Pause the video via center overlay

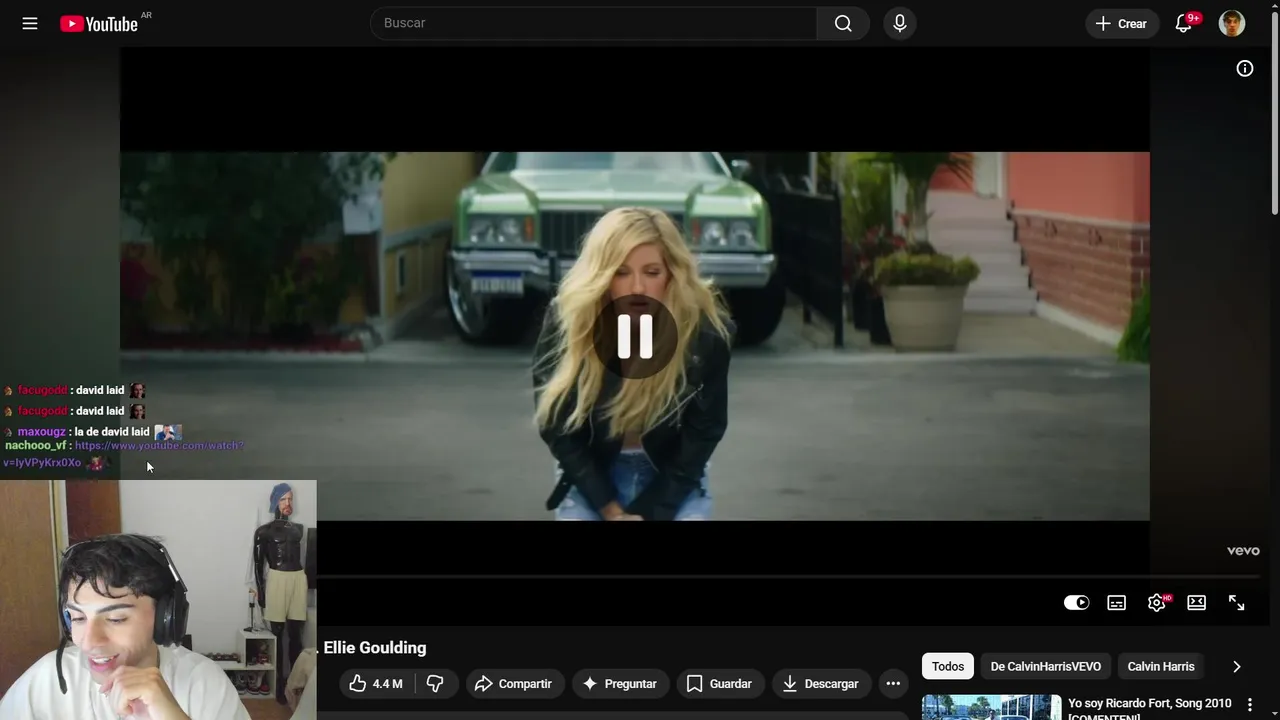[635, 336]
